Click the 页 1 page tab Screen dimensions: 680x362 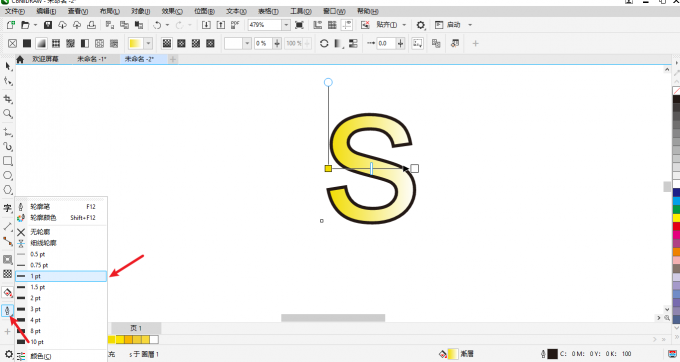click(136, 328)
